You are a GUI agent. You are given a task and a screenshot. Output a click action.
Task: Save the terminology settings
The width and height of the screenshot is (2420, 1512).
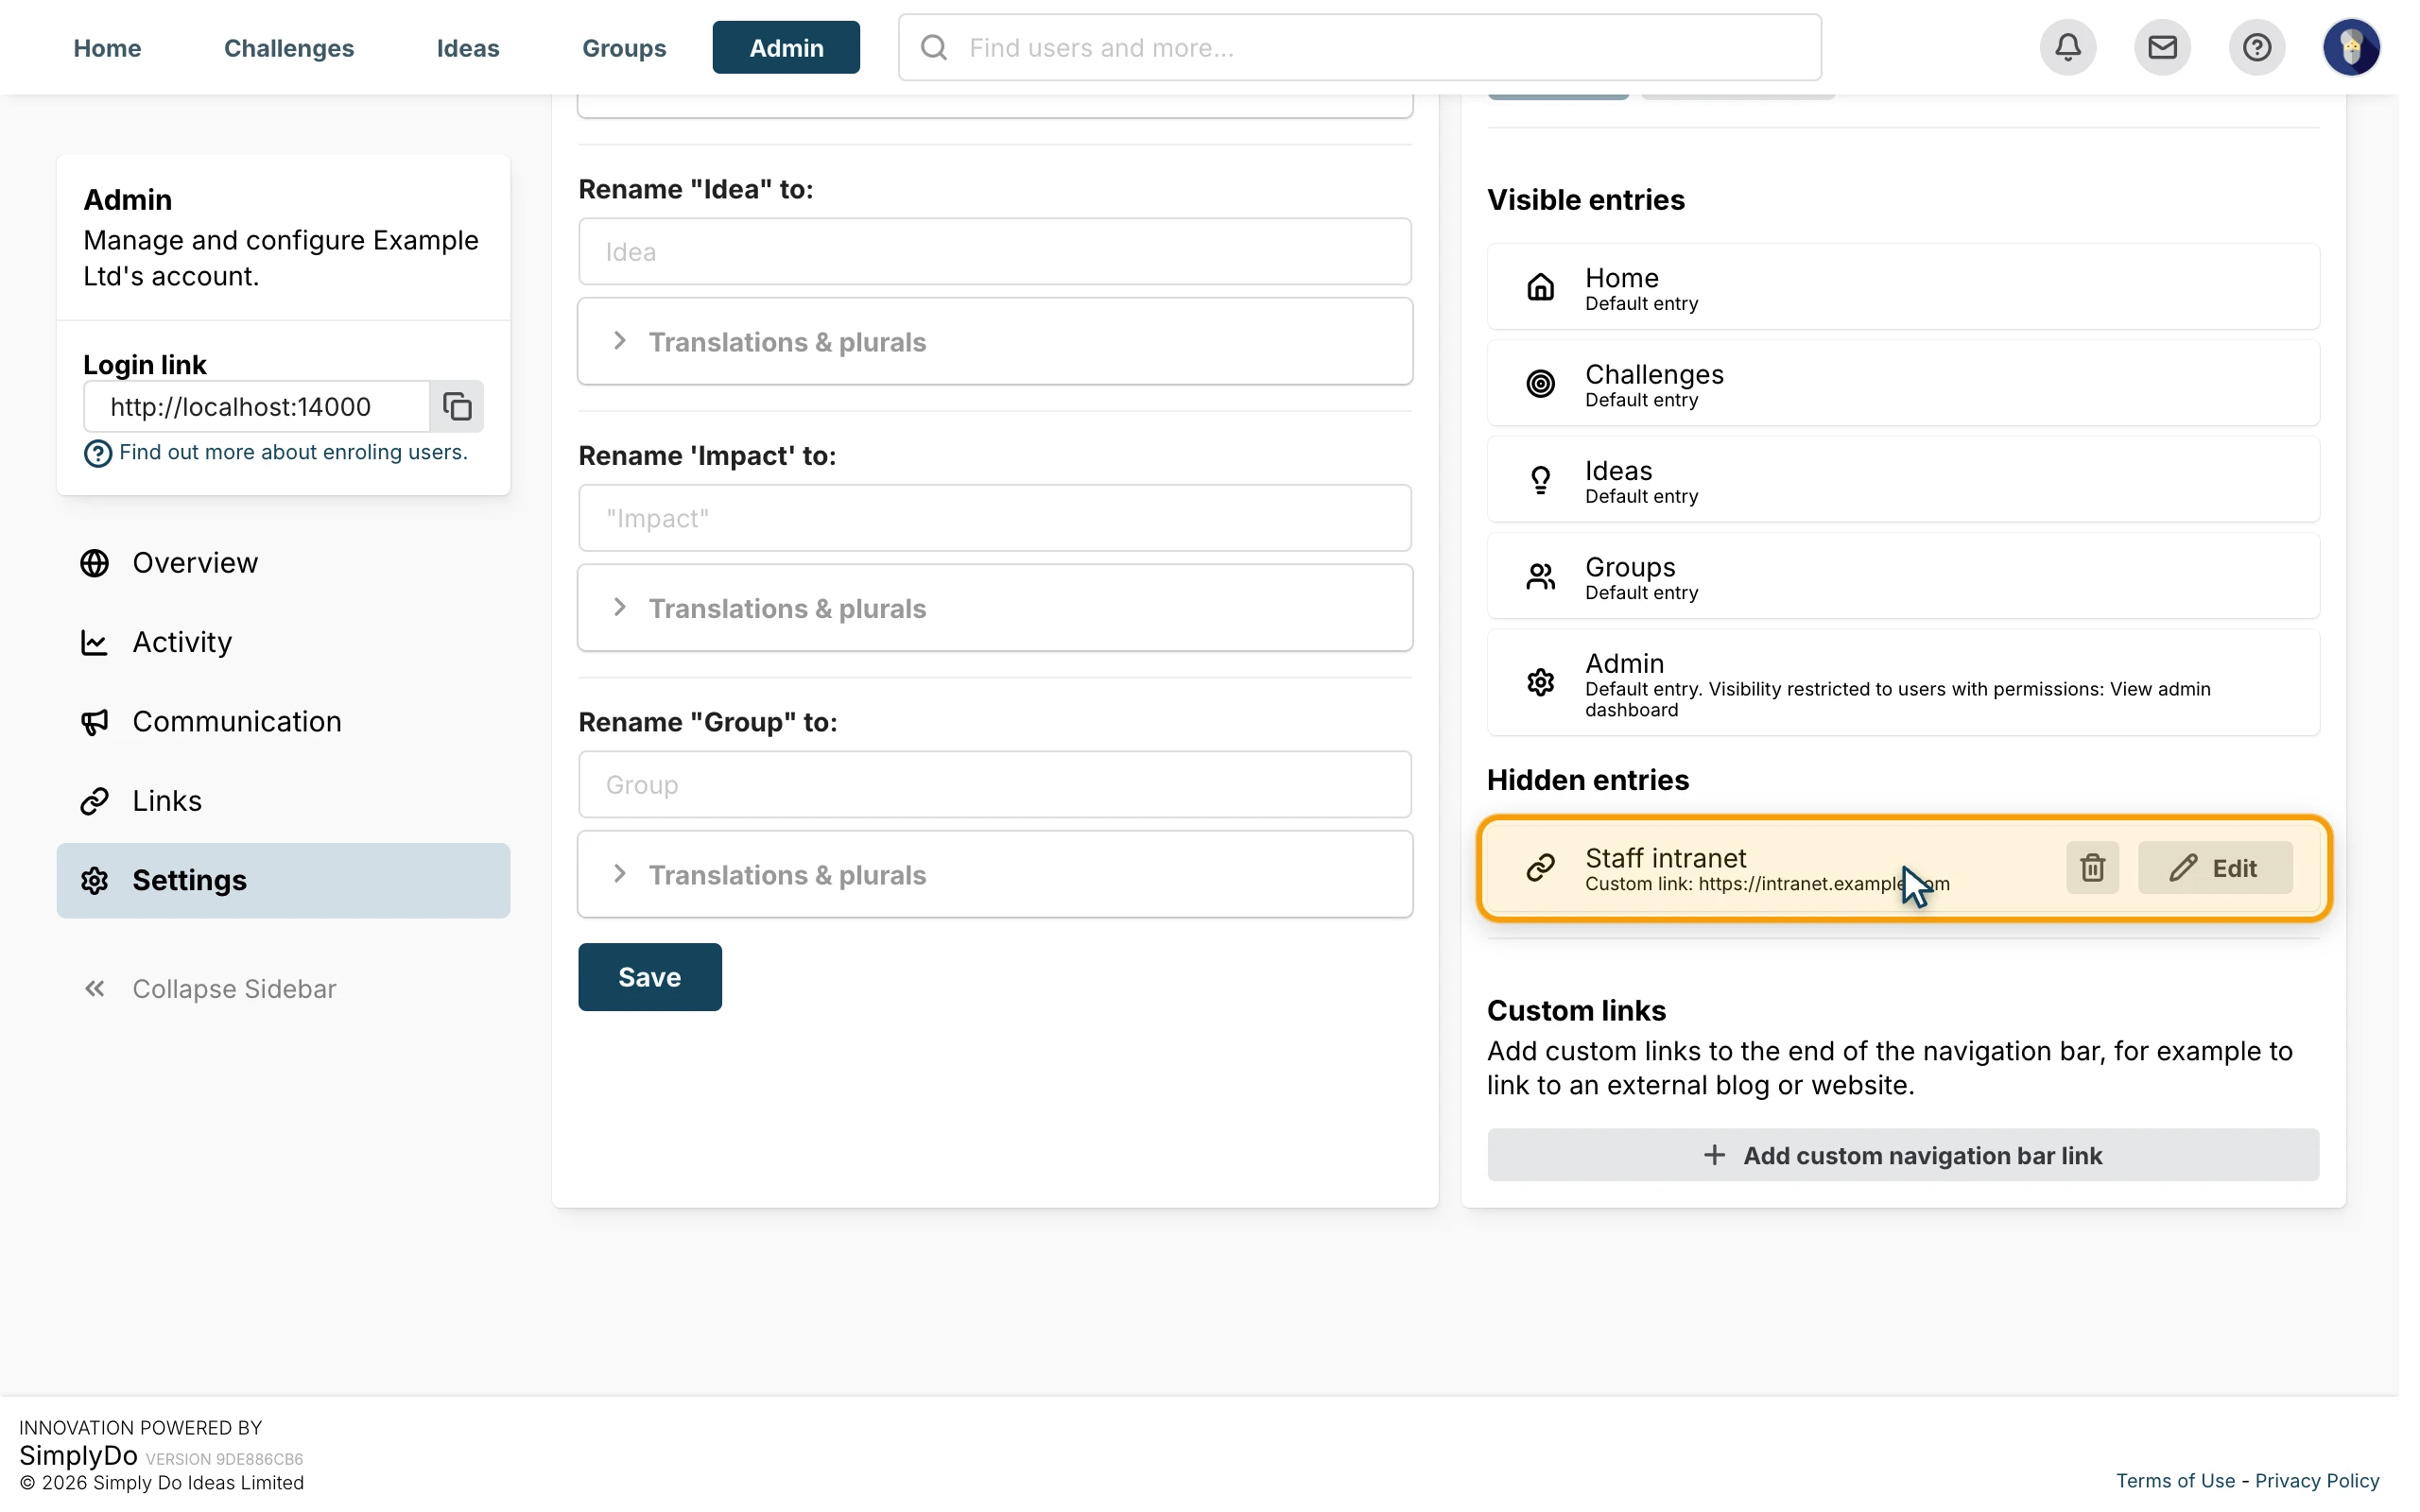coord(649,977)
